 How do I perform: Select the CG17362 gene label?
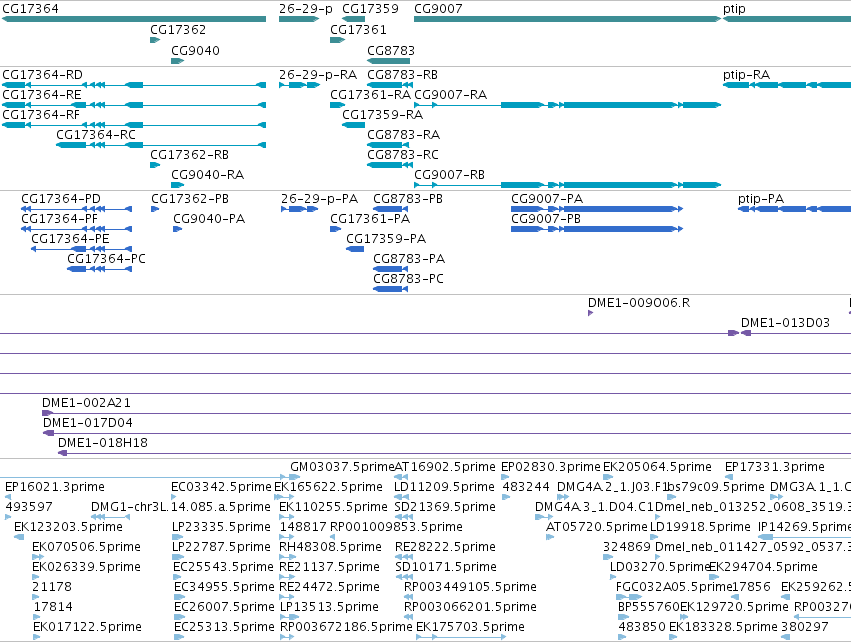[x=178, y=29]
